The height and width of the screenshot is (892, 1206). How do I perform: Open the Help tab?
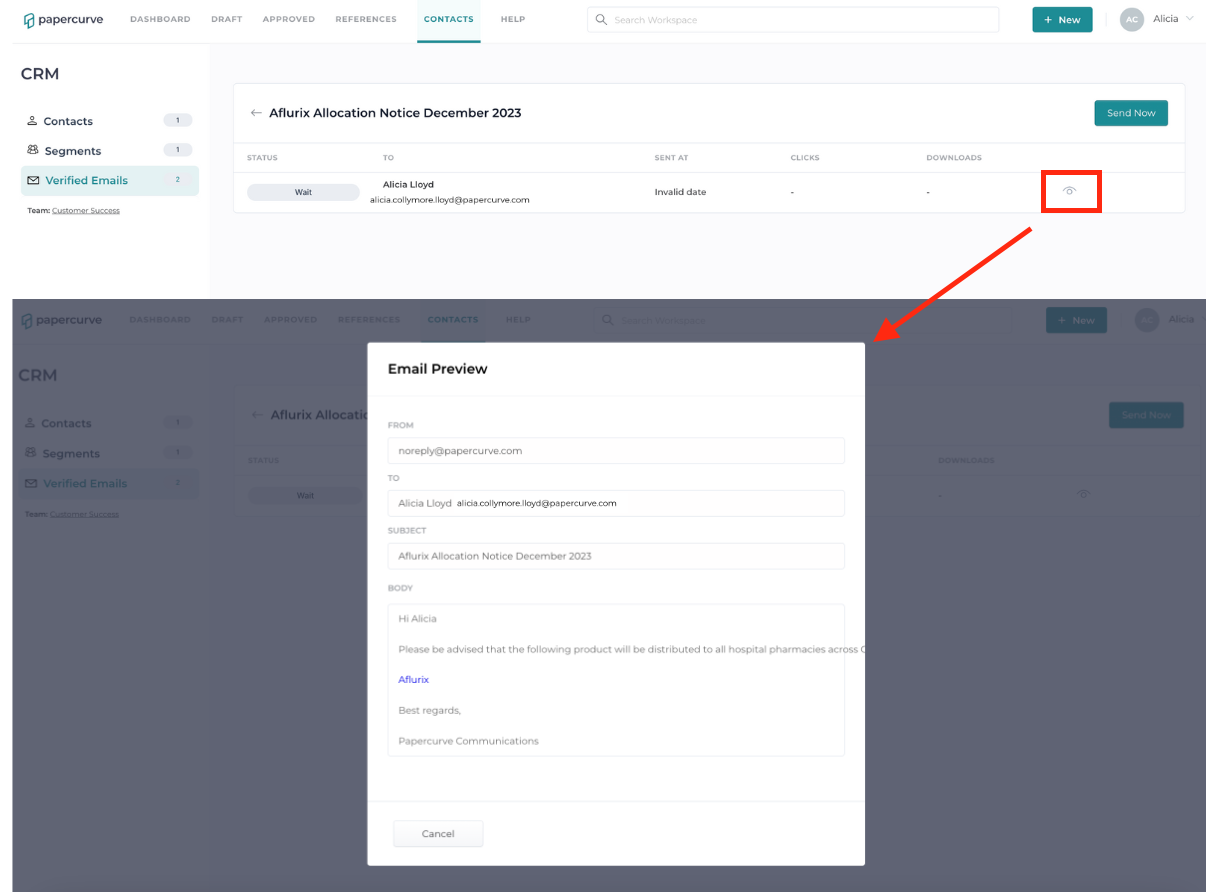click(x=513, y=20)
